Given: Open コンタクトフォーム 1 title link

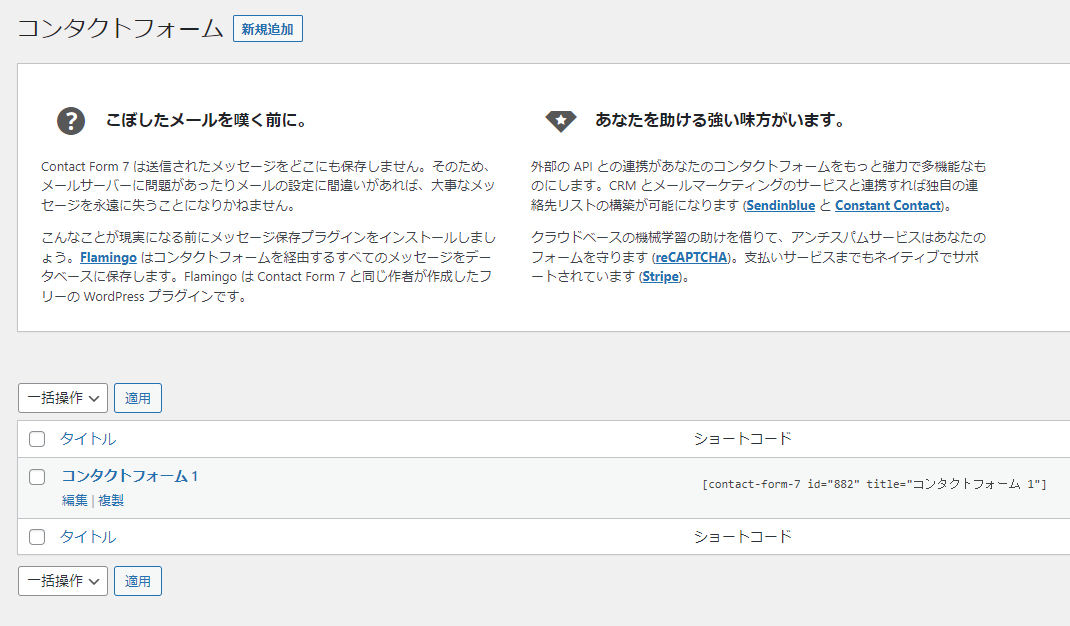Looking at the screenshot, I should tap(129, 476).
